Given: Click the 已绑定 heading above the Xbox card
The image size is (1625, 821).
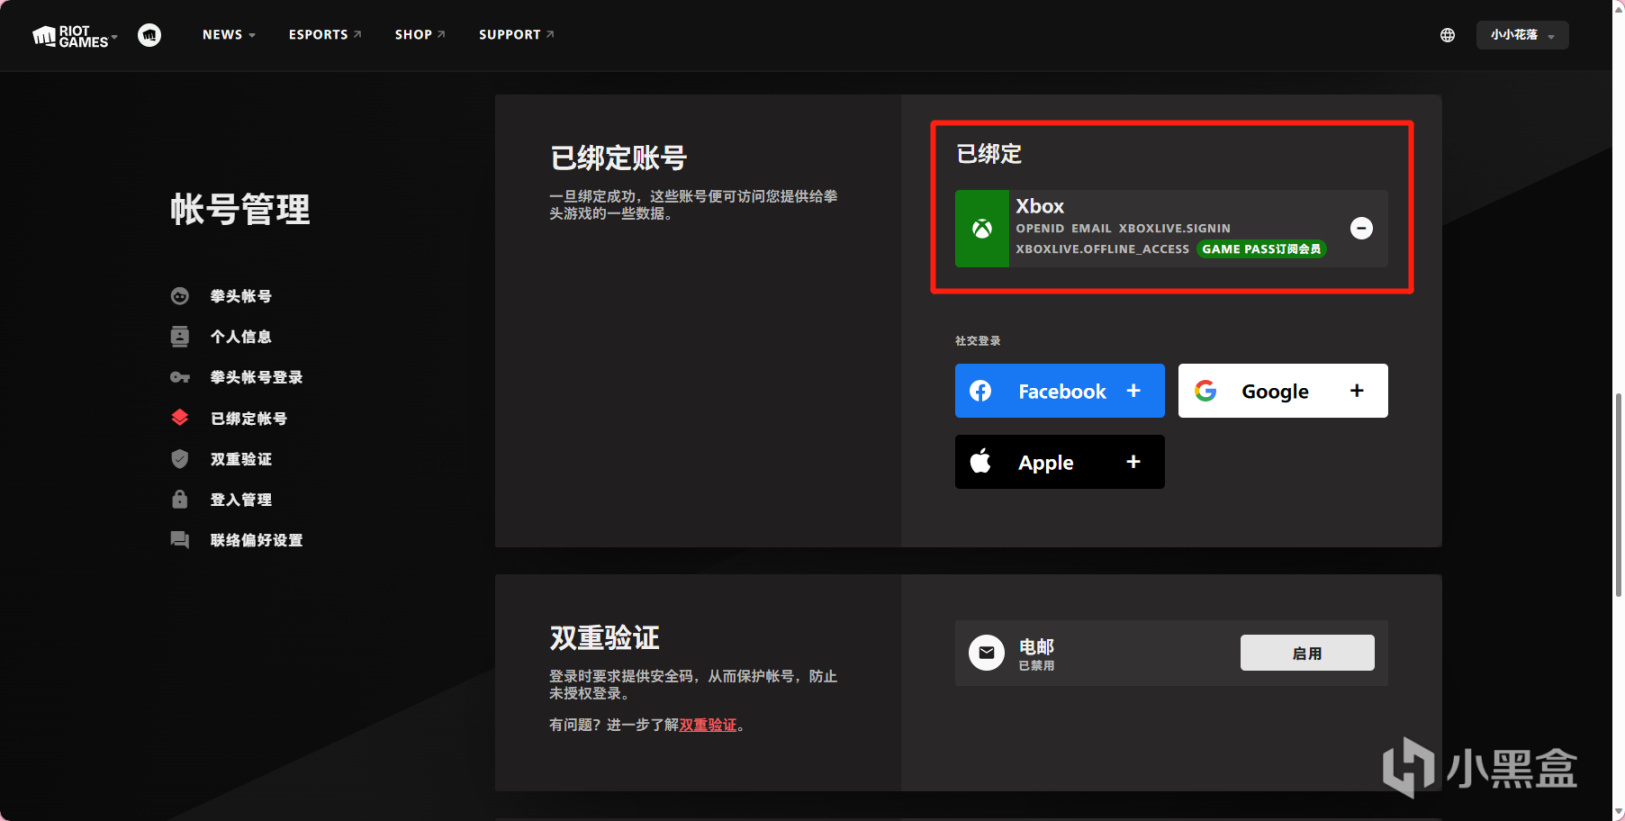Looking at the screenshot, I should (x=989, y=154).
